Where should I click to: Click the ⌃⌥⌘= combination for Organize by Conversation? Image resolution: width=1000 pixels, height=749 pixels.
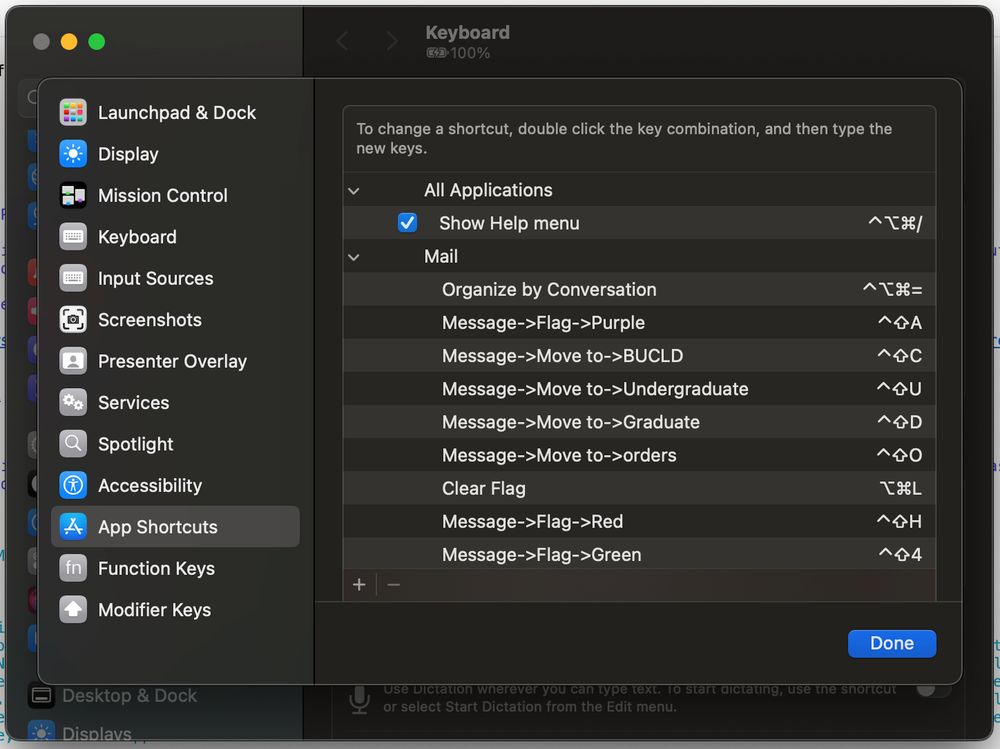tap(892, 289)
